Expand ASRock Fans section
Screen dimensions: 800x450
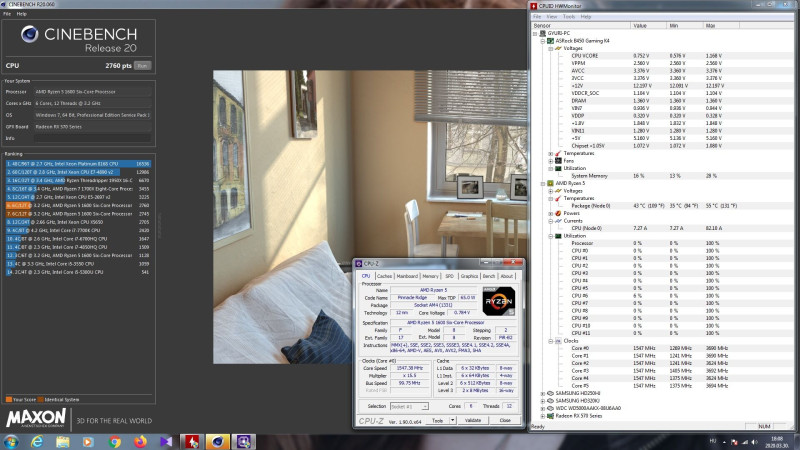(x=551, y=161)
